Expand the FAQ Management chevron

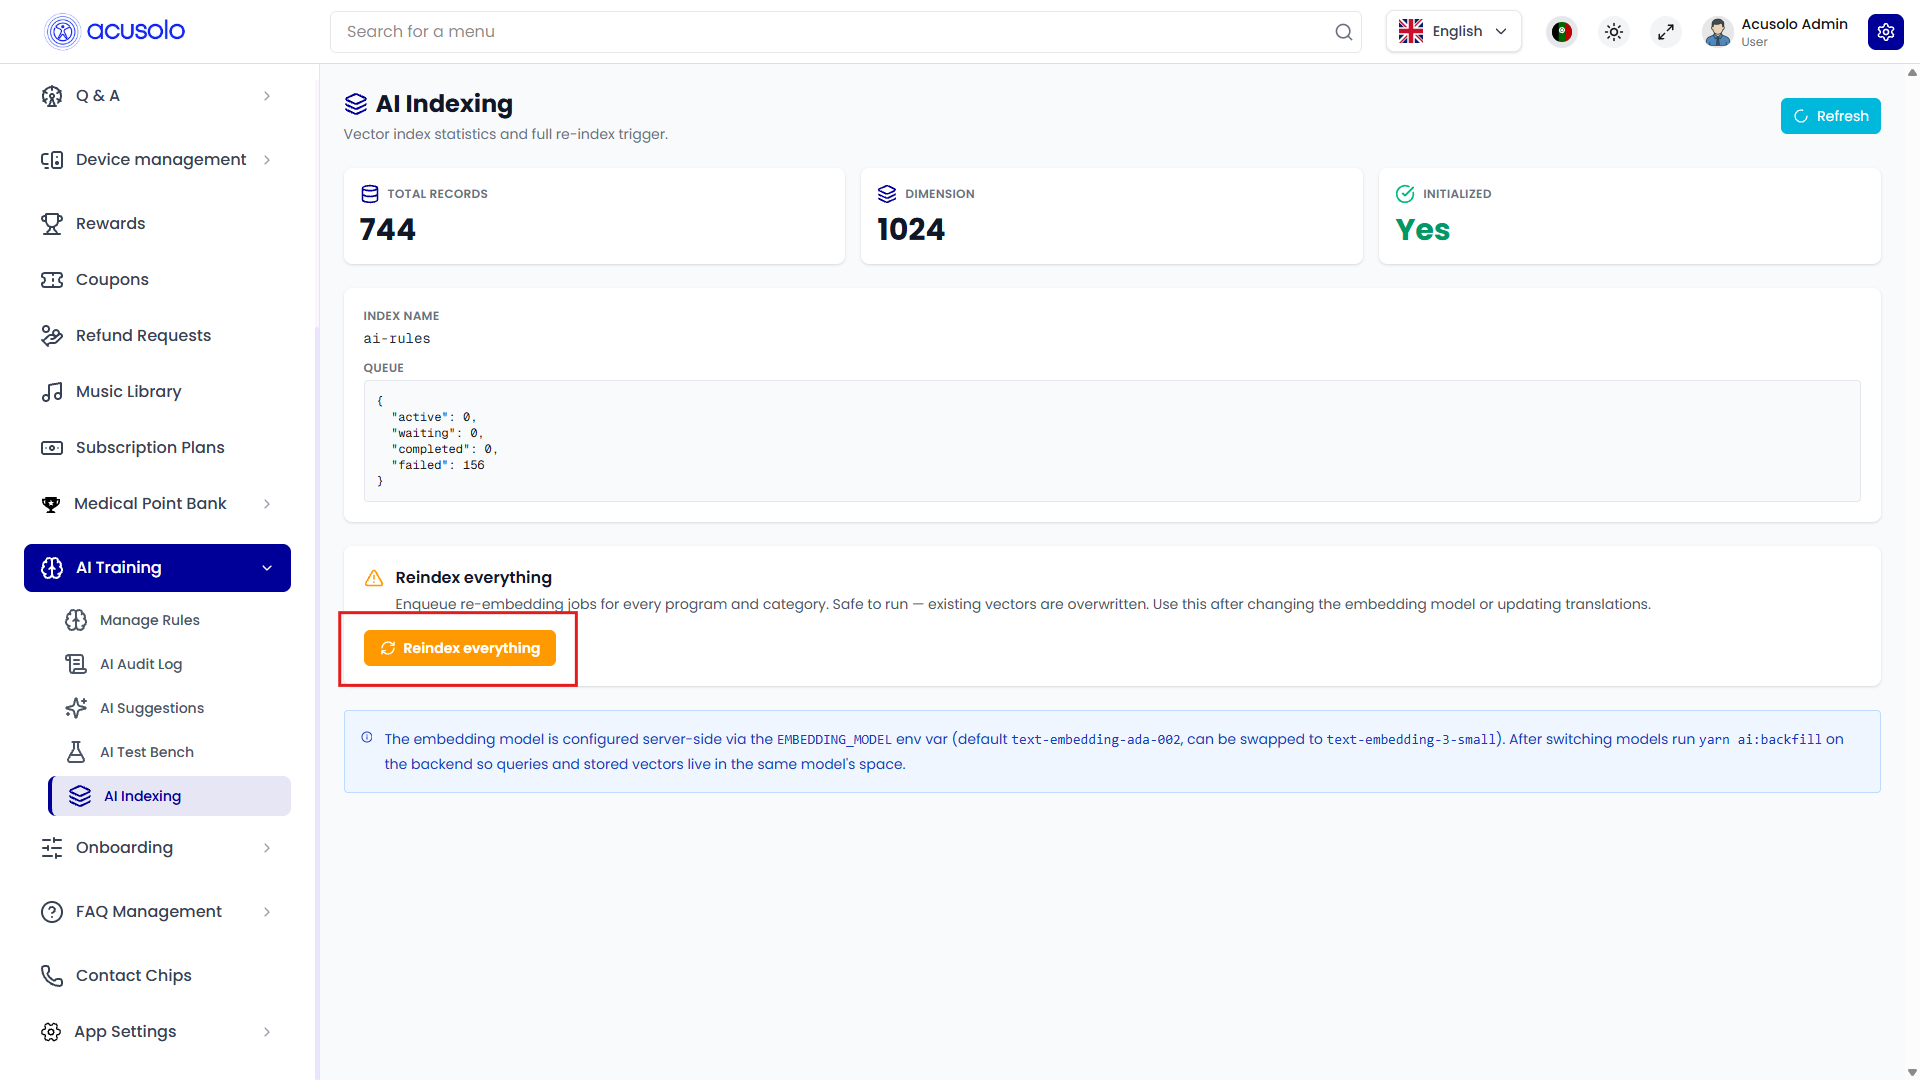[x=267, y=912]
